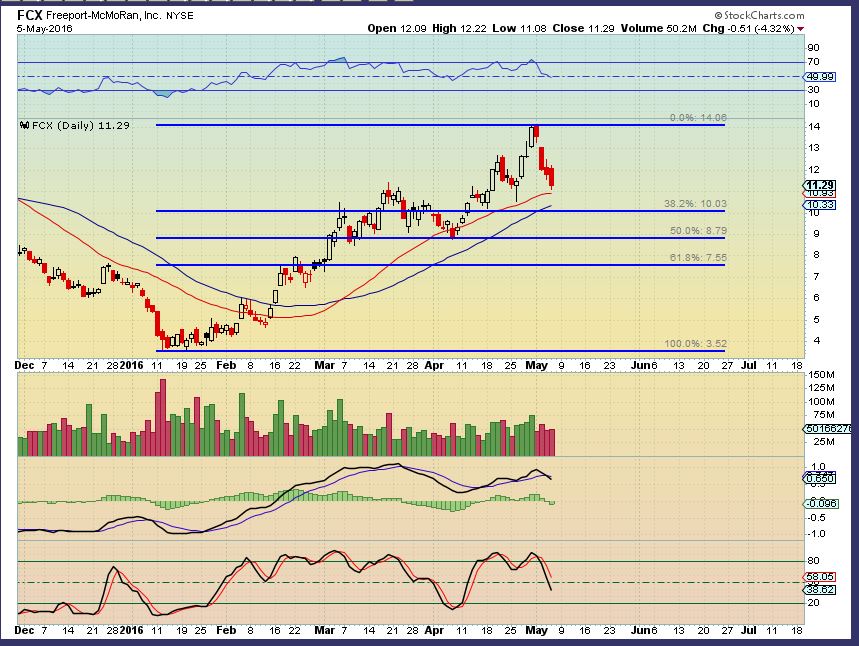The height and width of the screenshot is (646, 859).
Task: Click the Mar label below the price chart
Action: (324, 365)
